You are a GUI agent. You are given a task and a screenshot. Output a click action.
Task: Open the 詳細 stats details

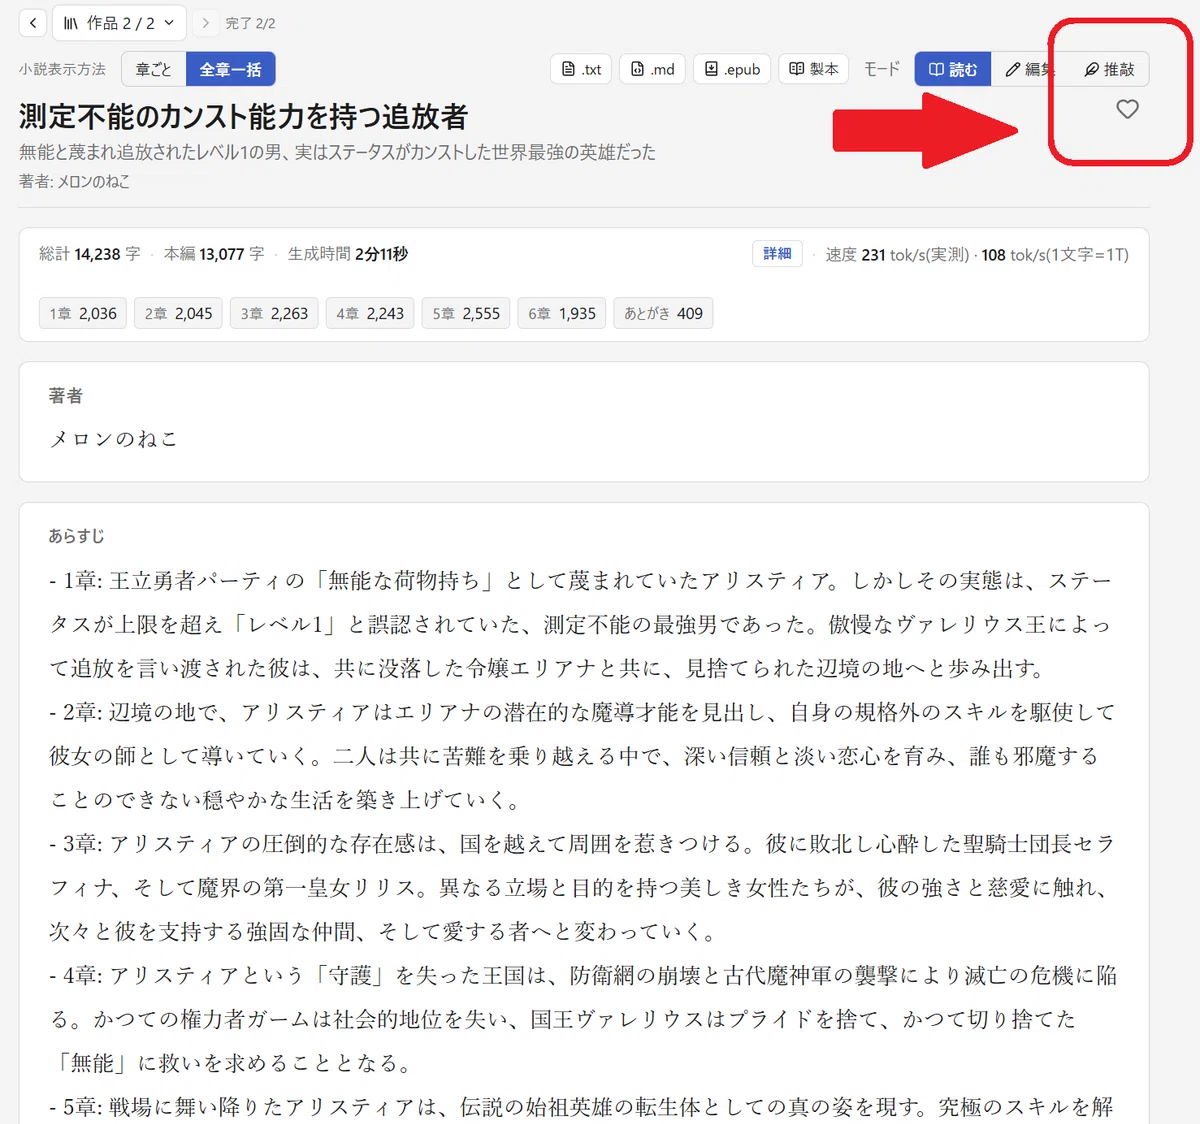(x=777, y=254)
